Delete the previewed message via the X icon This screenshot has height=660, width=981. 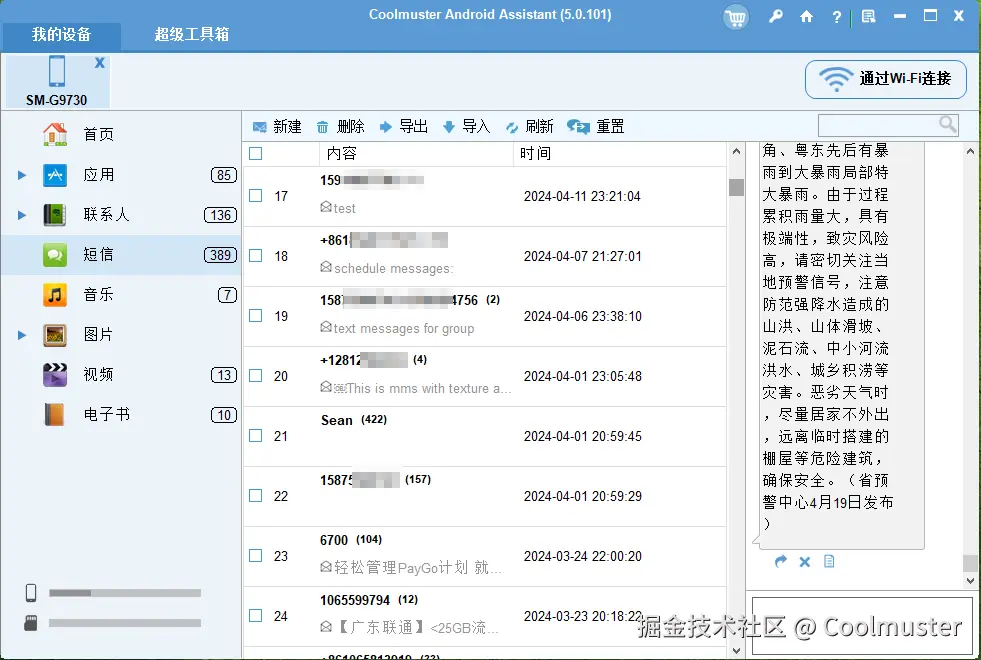coord(805,561)
